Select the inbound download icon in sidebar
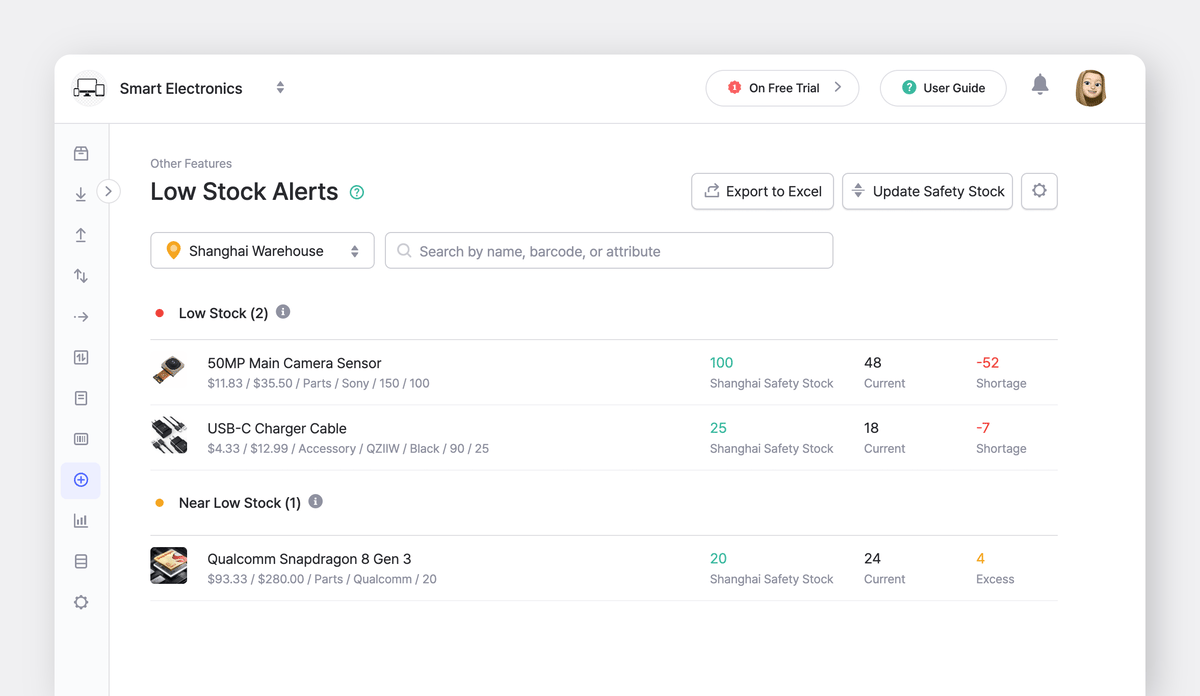Image resolution: width=1200 pixels, height=696 pixels. (x=81, y=194)
